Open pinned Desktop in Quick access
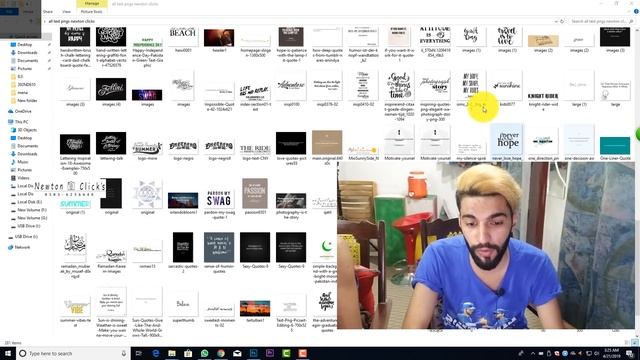Viewport: 640px width, 360px height. [x=24, y=44]
